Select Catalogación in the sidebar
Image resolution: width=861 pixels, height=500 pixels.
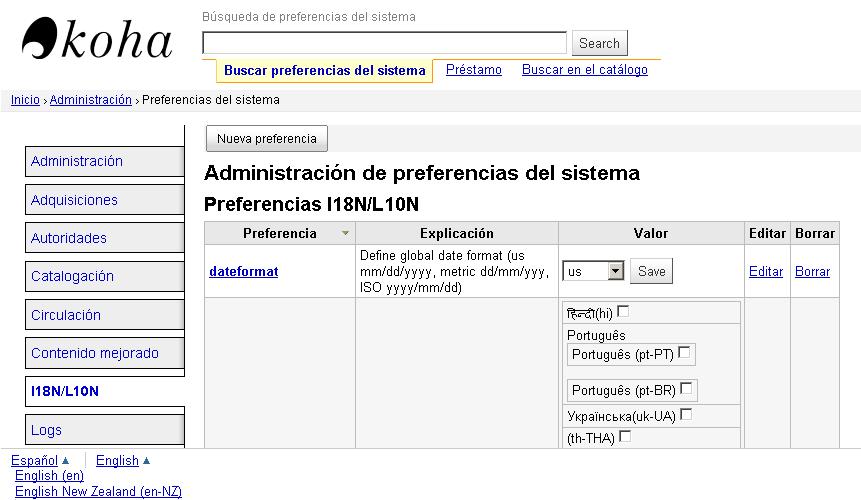coord(72,276)
